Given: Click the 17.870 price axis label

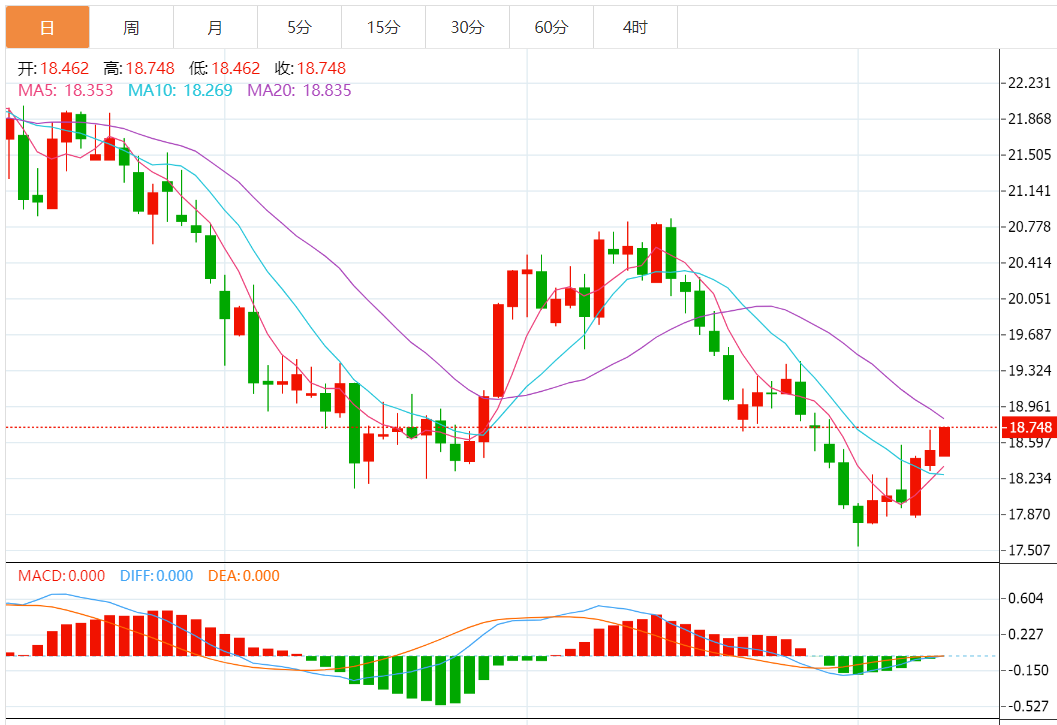Looking at the screenshot, I should pos(1029,514).
